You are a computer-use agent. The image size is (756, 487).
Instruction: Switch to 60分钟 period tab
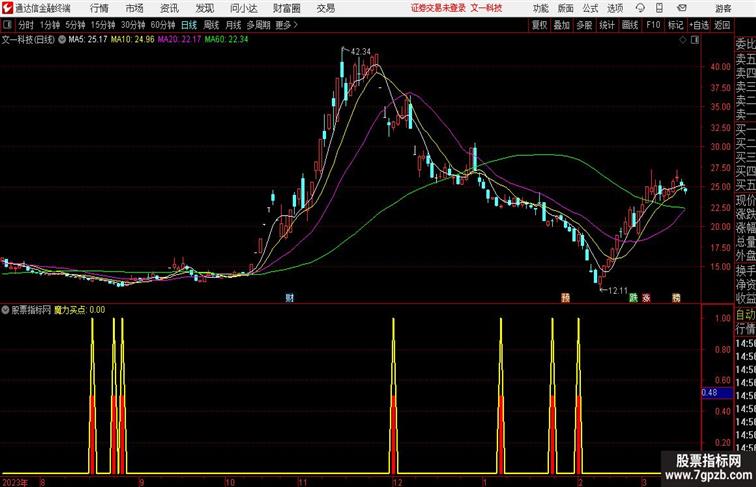tap(163, 25)
